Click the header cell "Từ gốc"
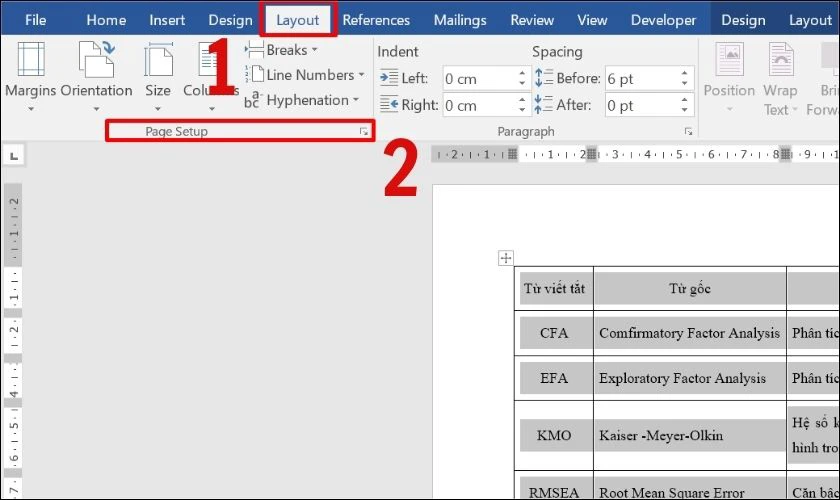Screen dimensions: 840x500 pos(690,289)
